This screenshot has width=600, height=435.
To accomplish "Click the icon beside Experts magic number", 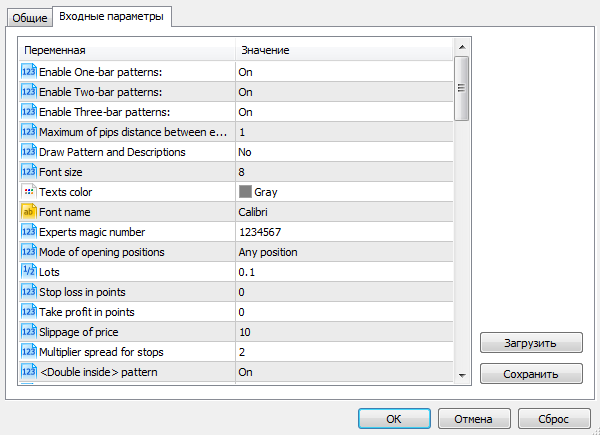I will (28, 232).
